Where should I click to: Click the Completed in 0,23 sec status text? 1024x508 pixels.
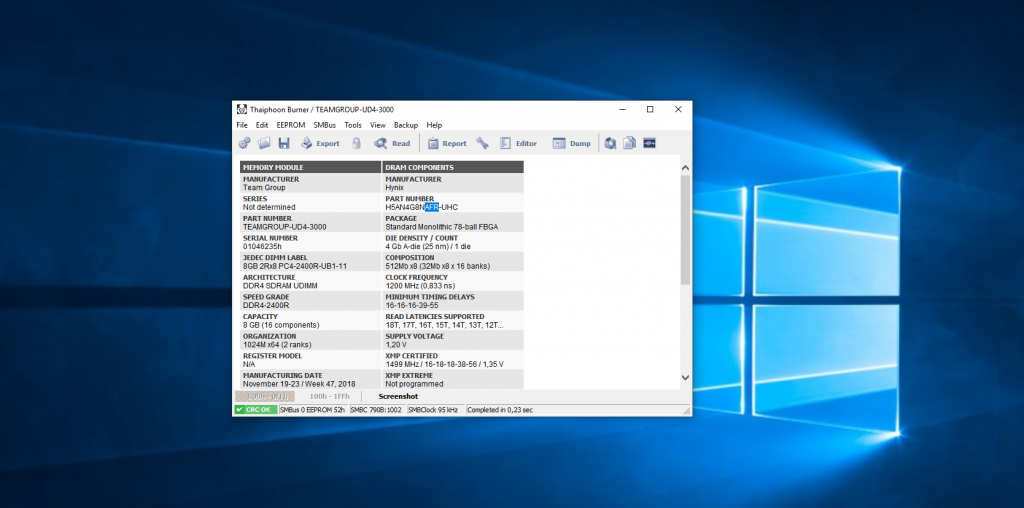pos(500,410)
